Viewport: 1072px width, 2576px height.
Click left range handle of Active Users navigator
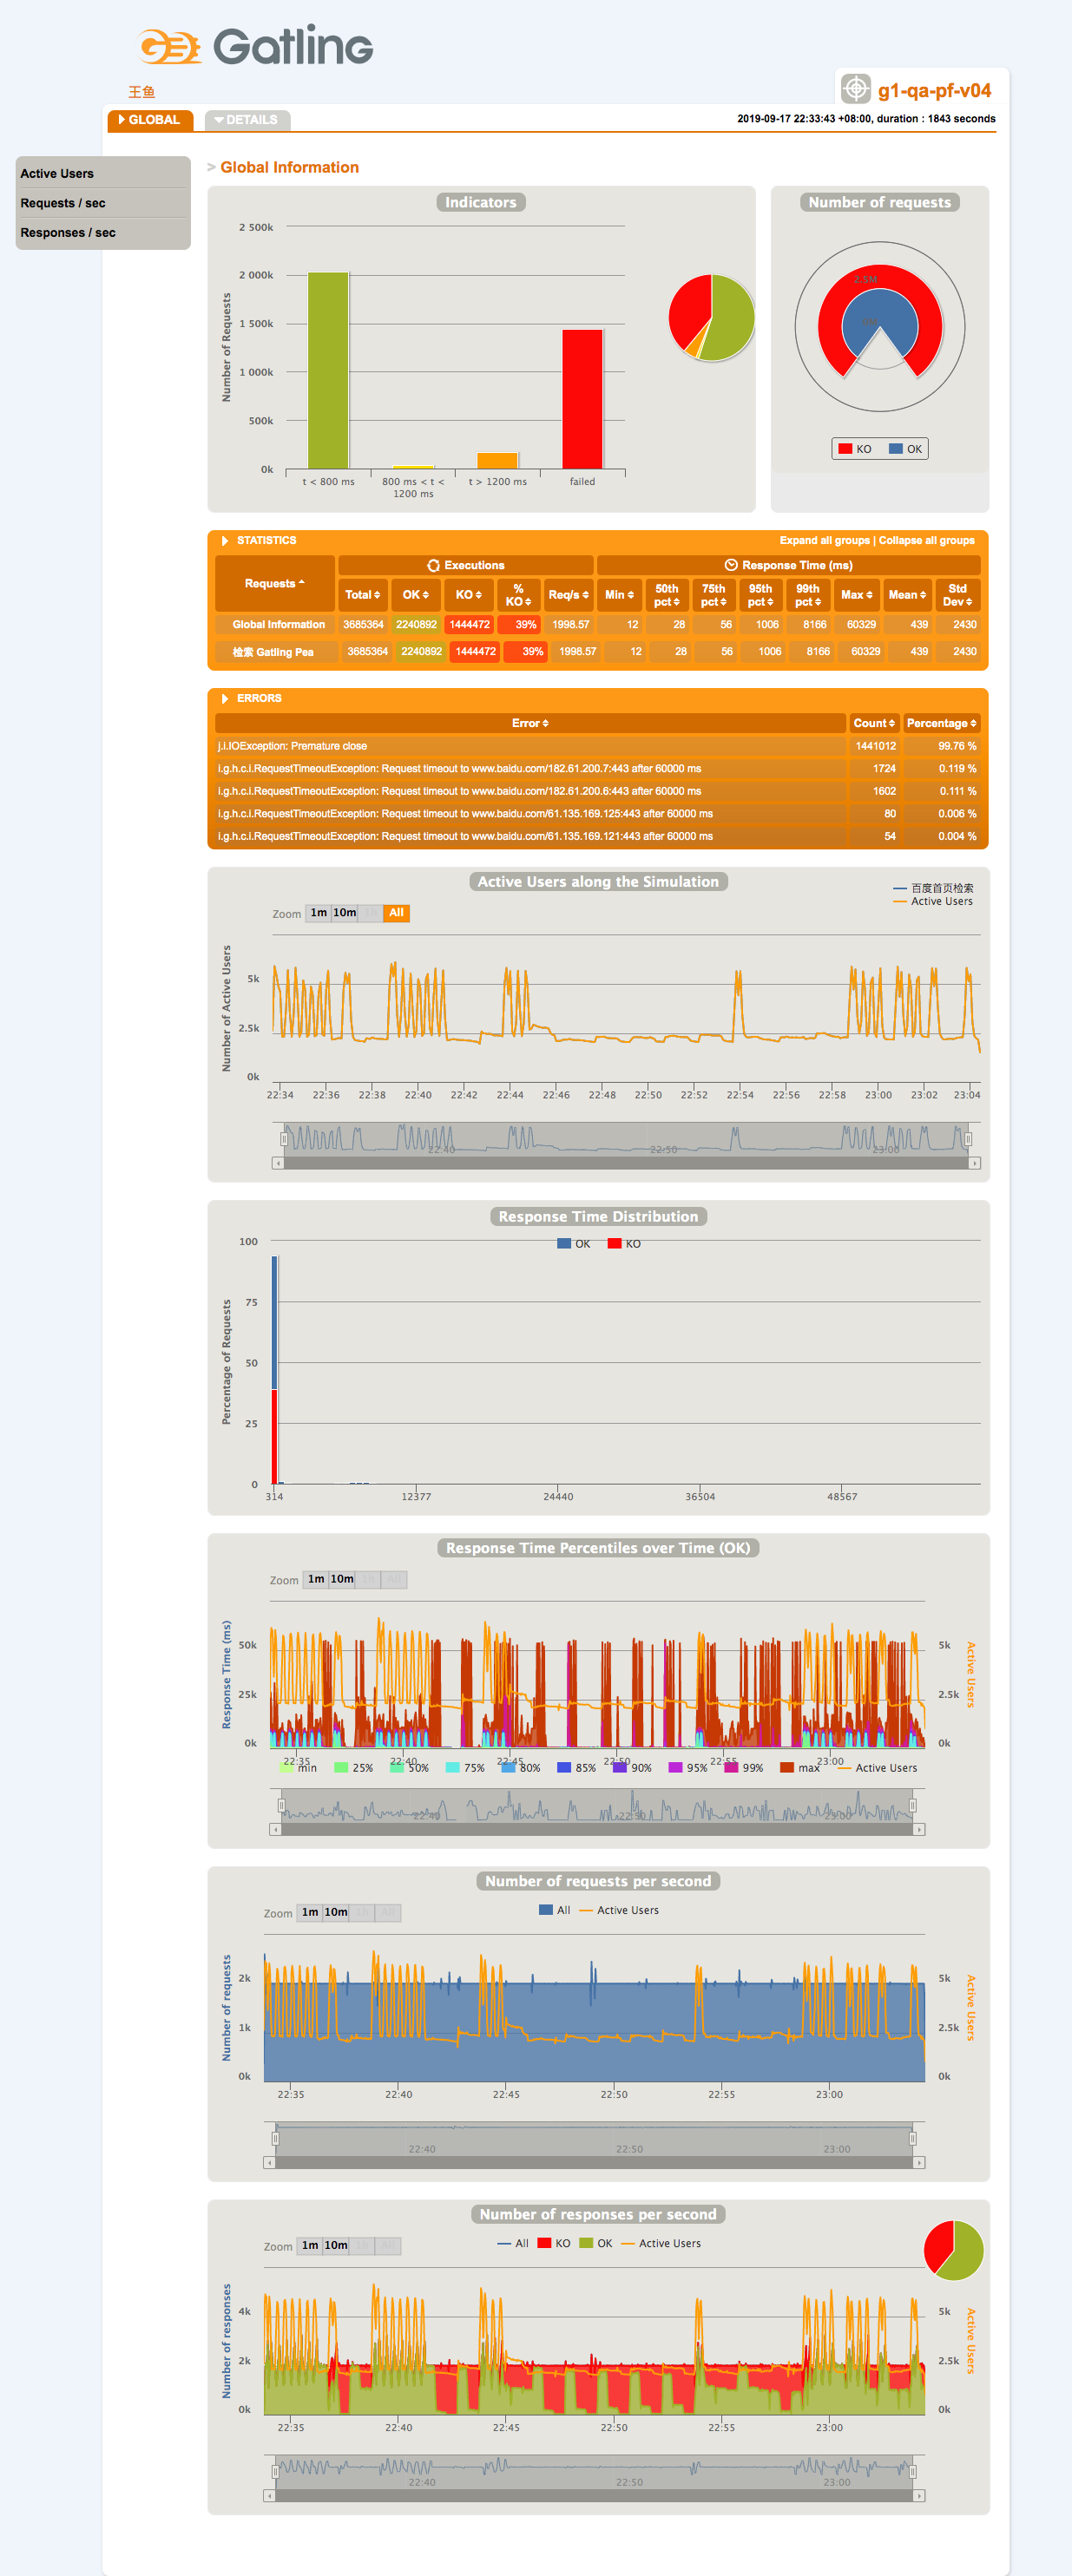[284, 1139]
